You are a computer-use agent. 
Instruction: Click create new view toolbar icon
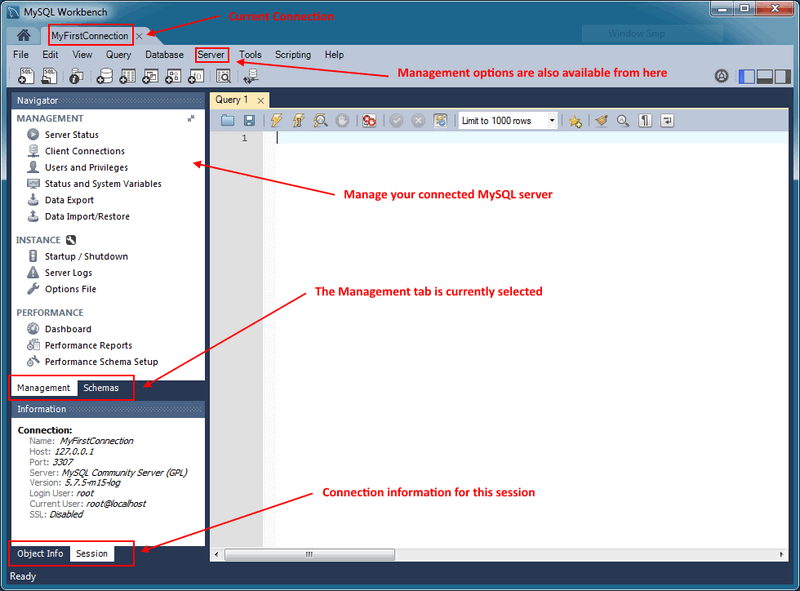point(150,76)
